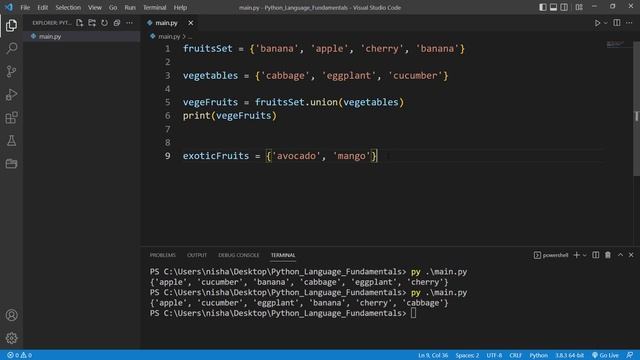Viewport: 640px width, 360px height.
Task: Click UTF-8 encoding in status bar
Action: [x=494, y=355]
